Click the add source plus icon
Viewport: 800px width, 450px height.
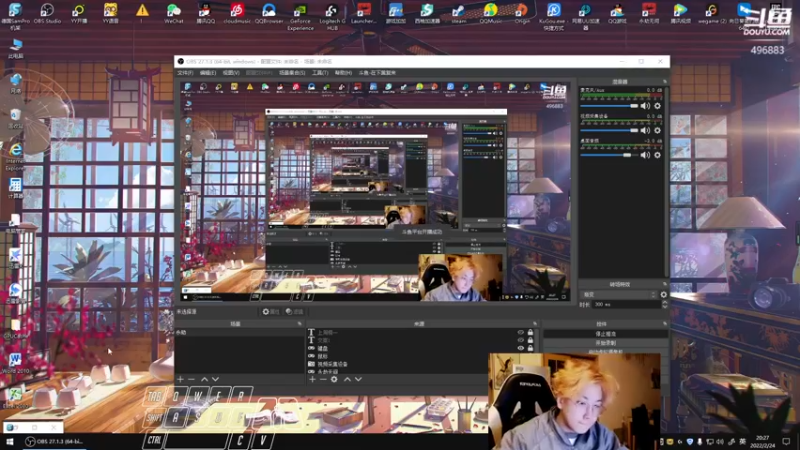pos(312,379)
